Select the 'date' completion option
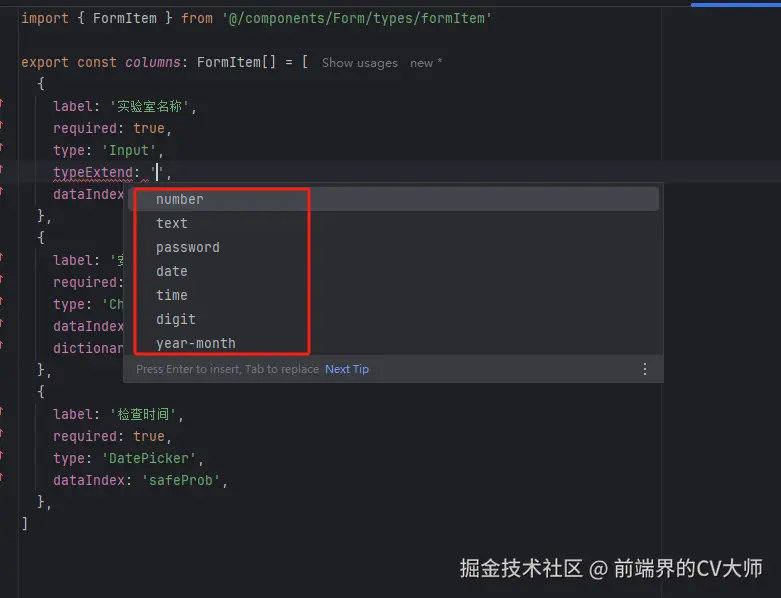Viewport: 781px width, 598px height. point(172,271)
